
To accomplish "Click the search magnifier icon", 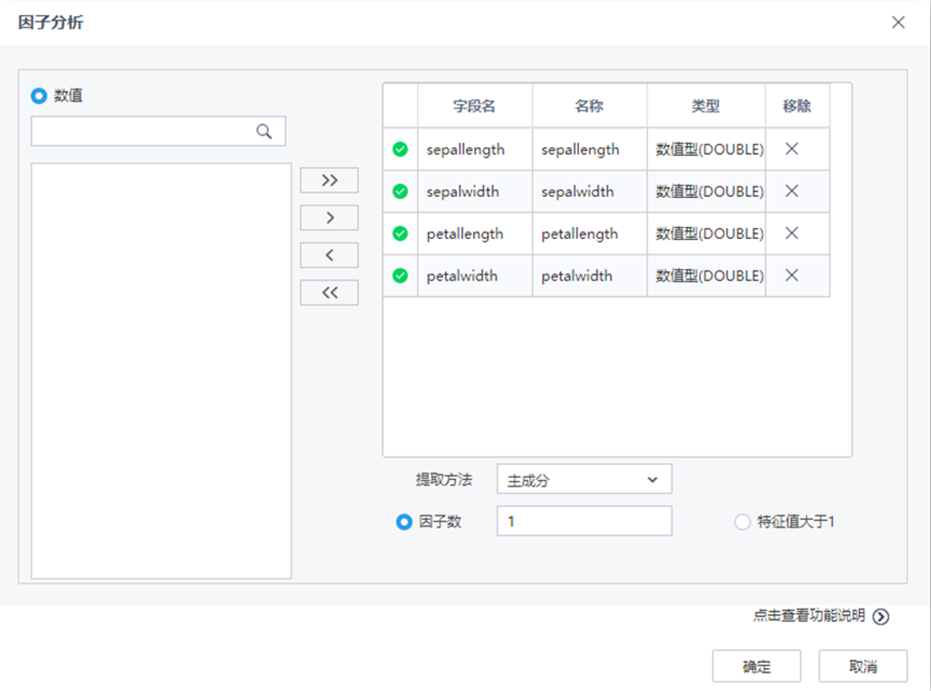I will (264, 131).
